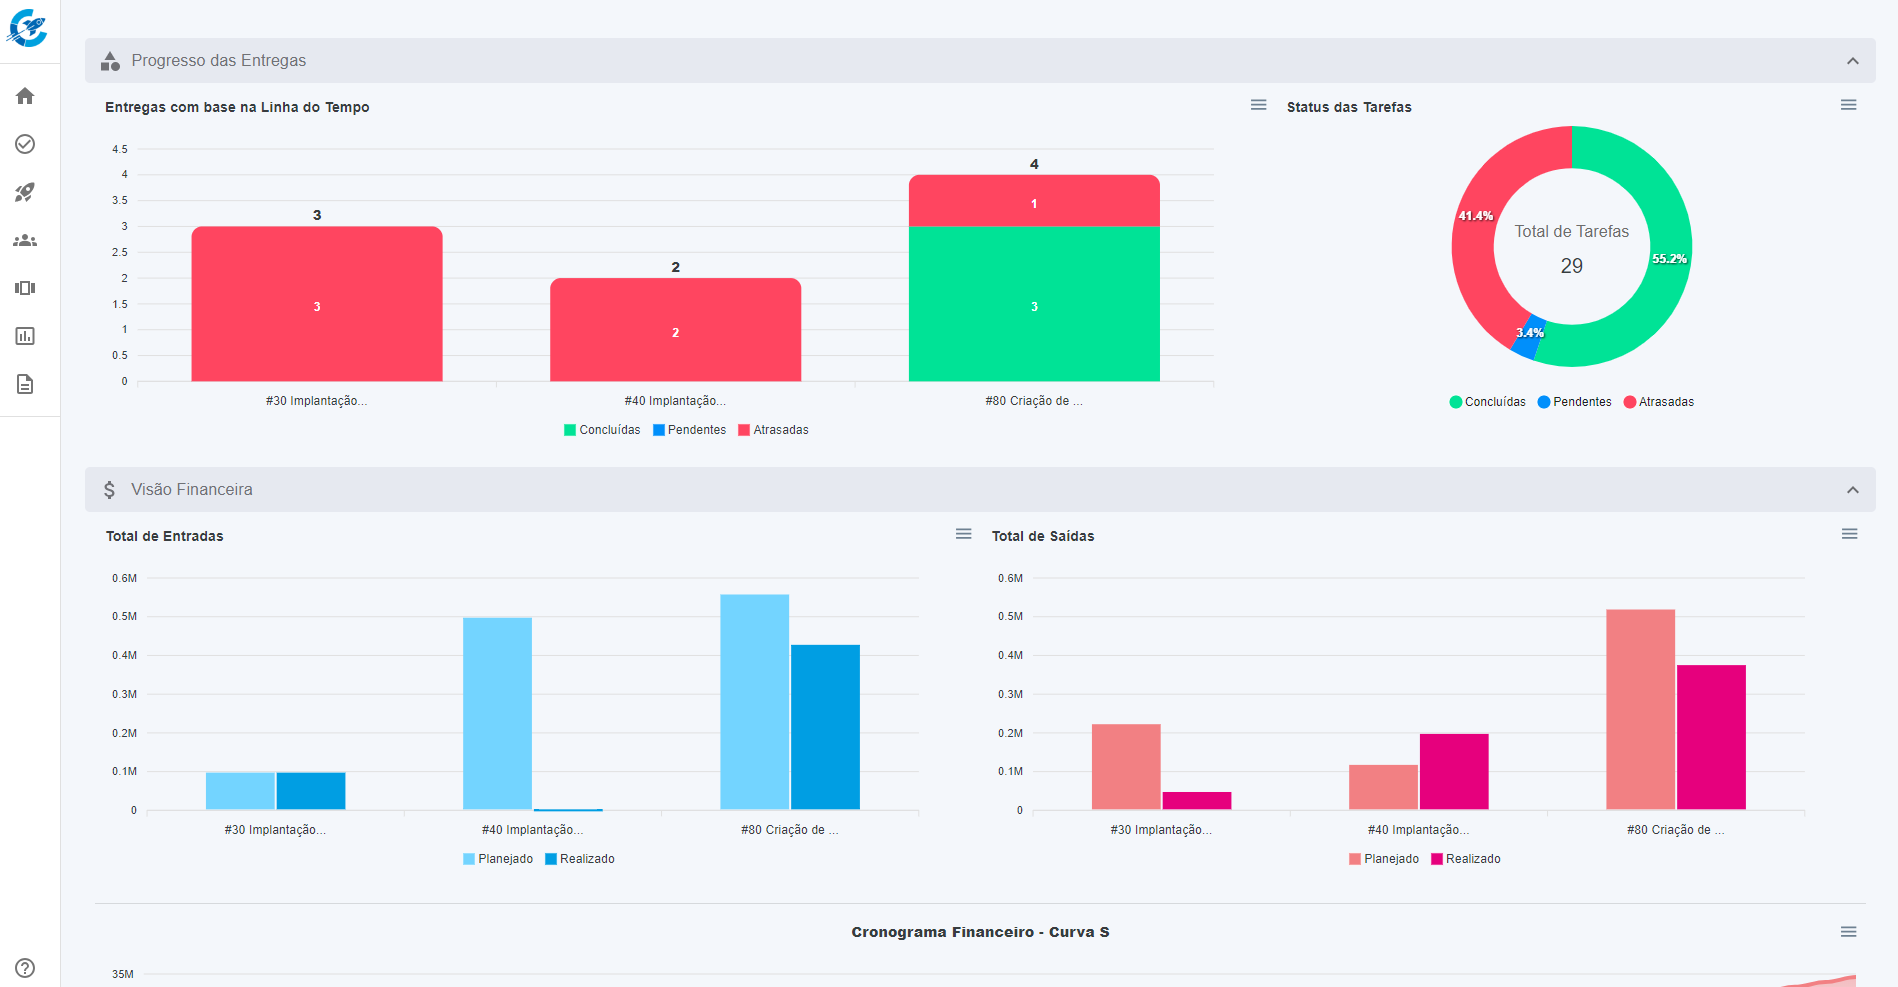
Task: Click Planejado label in Total de Saídas legend
Action: point(1391,859)
